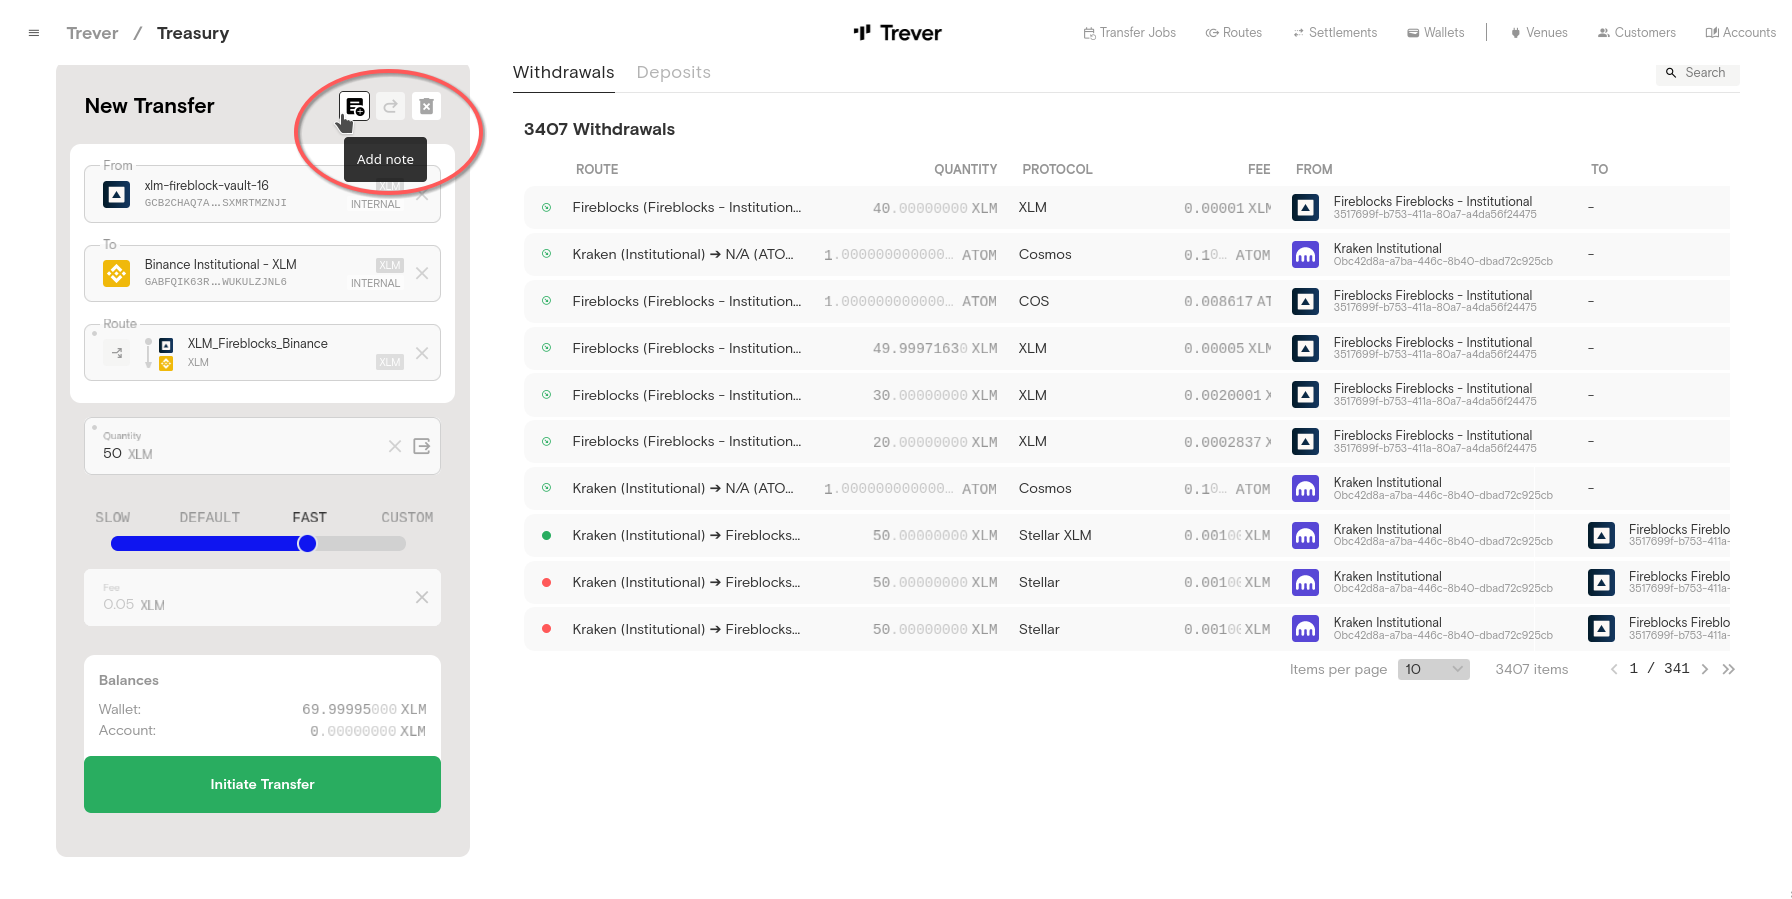The width and height of the screenshot is (1792, 899).
Task: Clear the Binance Institutional To wallet
Action: click(x=422, y=273)
